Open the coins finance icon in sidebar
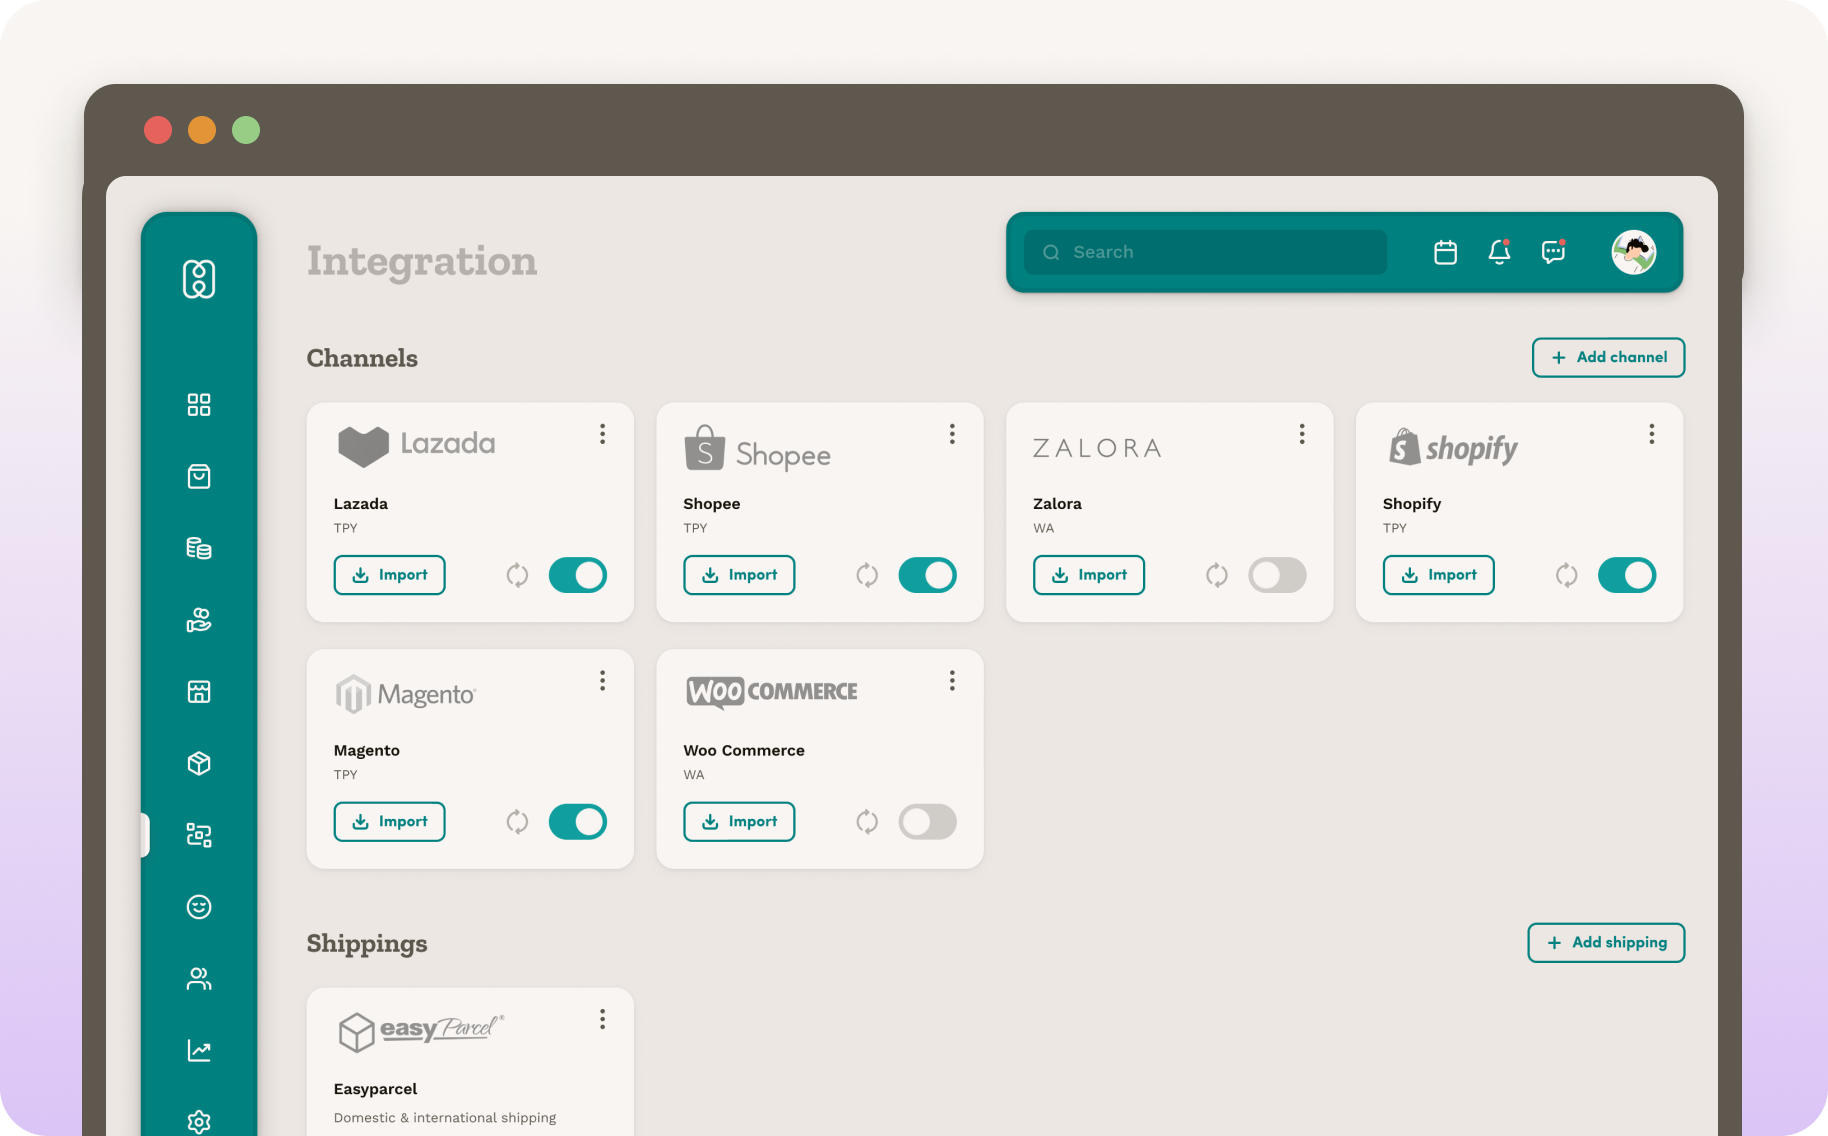Image resolution: width=1828 pixels, height=1136 pixels. pyautogui.click(x=199, y=547)
